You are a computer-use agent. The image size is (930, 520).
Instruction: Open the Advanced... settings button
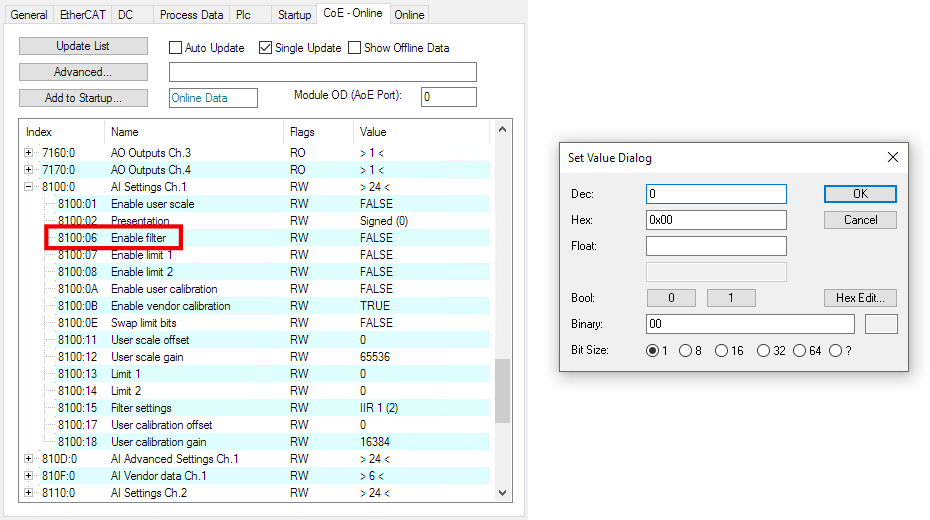point(83,72)
